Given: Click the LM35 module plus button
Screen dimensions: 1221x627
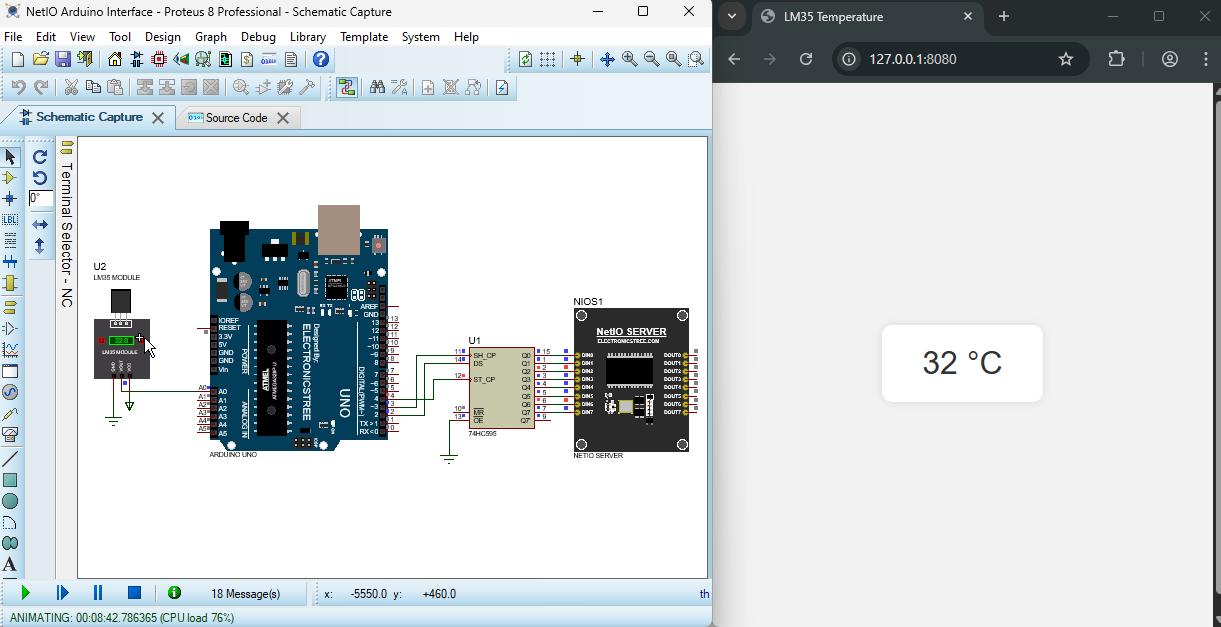Looking at the screenshot, I should coord(140,339).
